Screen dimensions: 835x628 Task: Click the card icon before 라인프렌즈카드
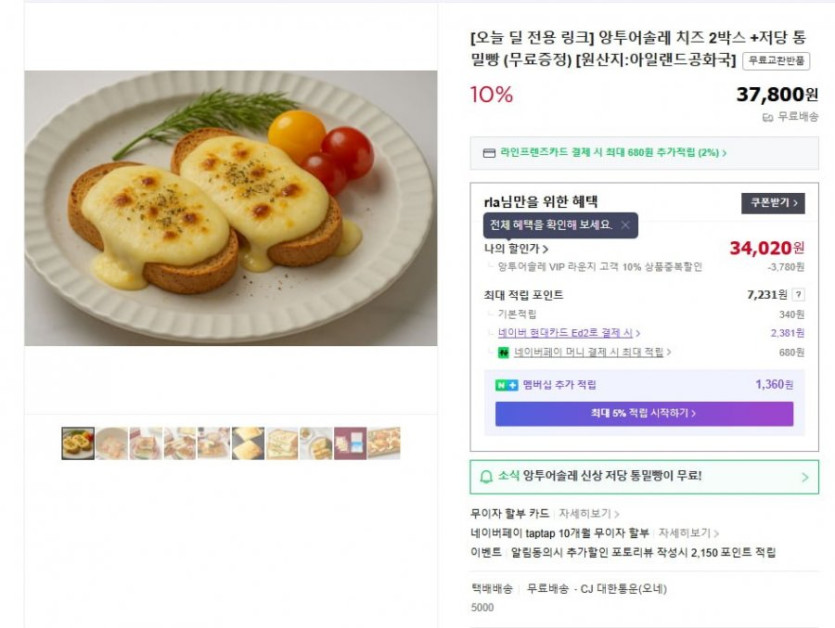click(489, 153)
